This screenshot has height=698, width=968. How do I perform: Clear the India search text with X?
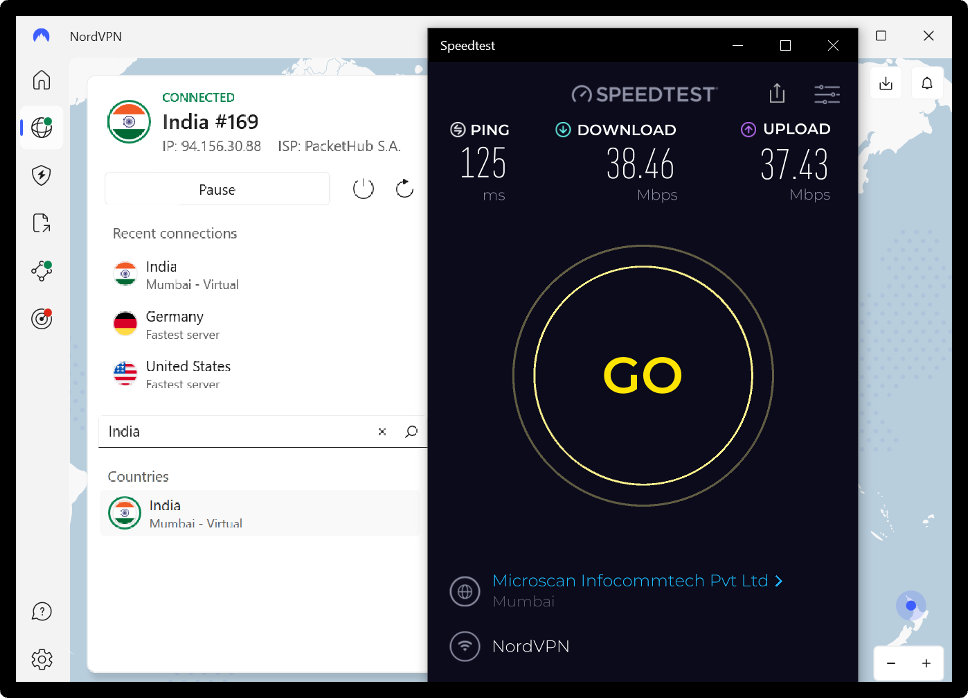tap(382, 431)
